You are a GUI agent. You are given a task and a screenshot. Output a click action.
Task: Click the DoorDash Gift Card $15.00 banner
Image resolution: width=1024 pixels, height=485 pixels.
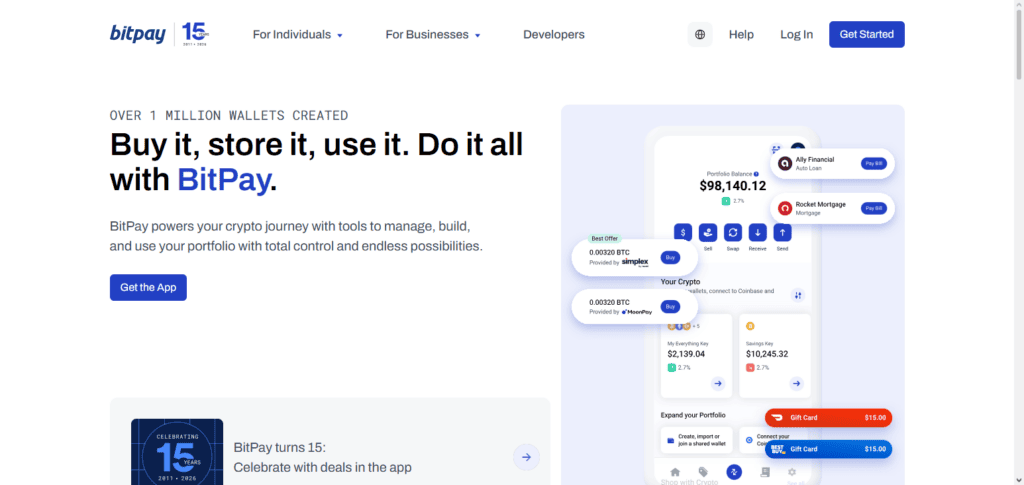point(828,418)
